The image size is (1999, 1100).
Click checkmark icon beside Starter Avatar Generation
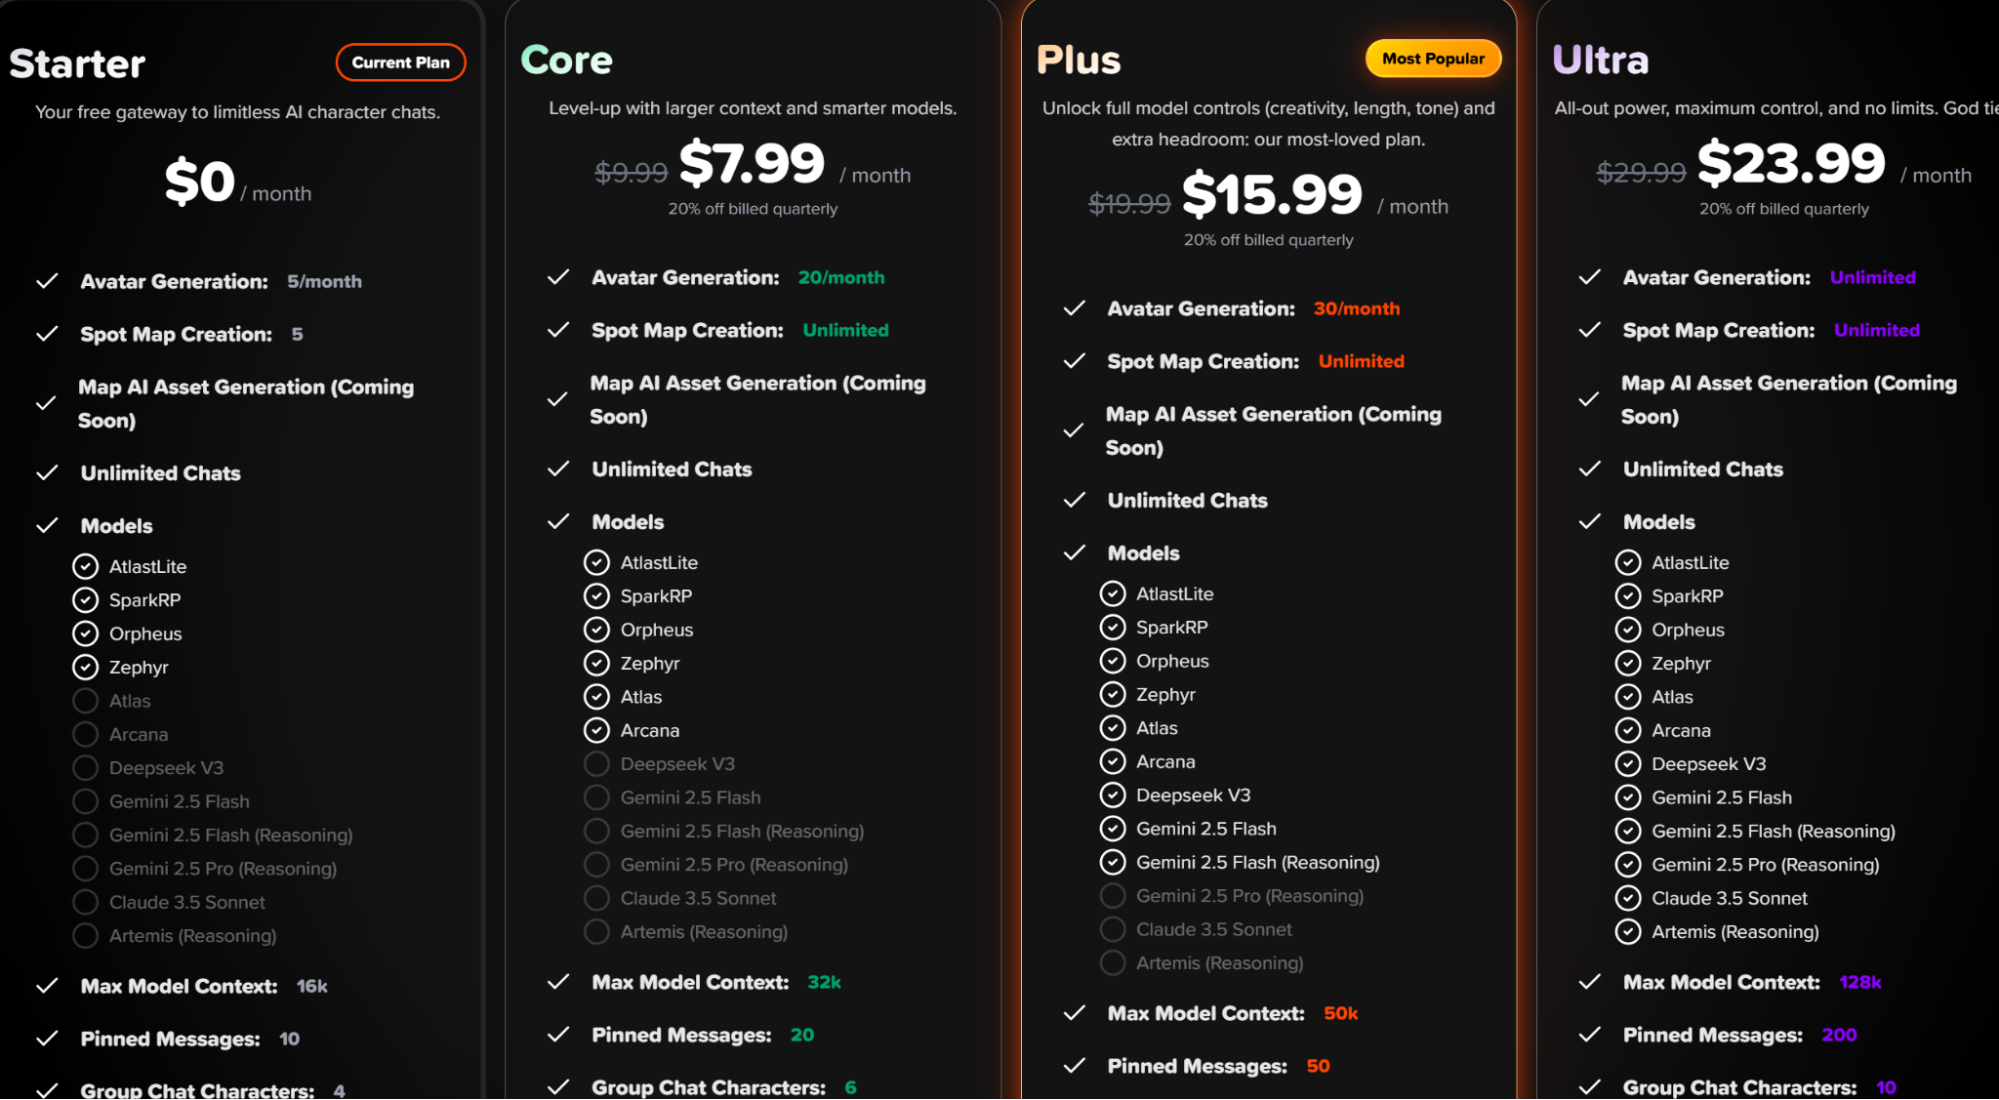pos(47,282)
